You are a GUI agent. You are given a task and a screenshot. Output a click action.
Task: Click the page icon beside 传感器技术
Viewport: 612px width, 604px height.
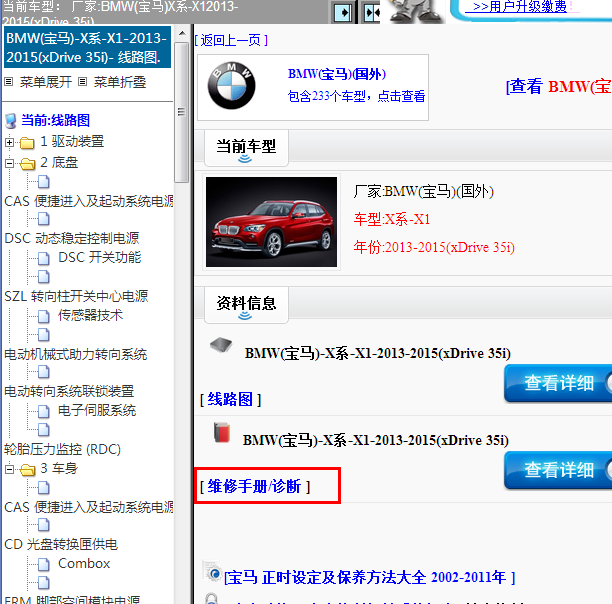(44, 316)
